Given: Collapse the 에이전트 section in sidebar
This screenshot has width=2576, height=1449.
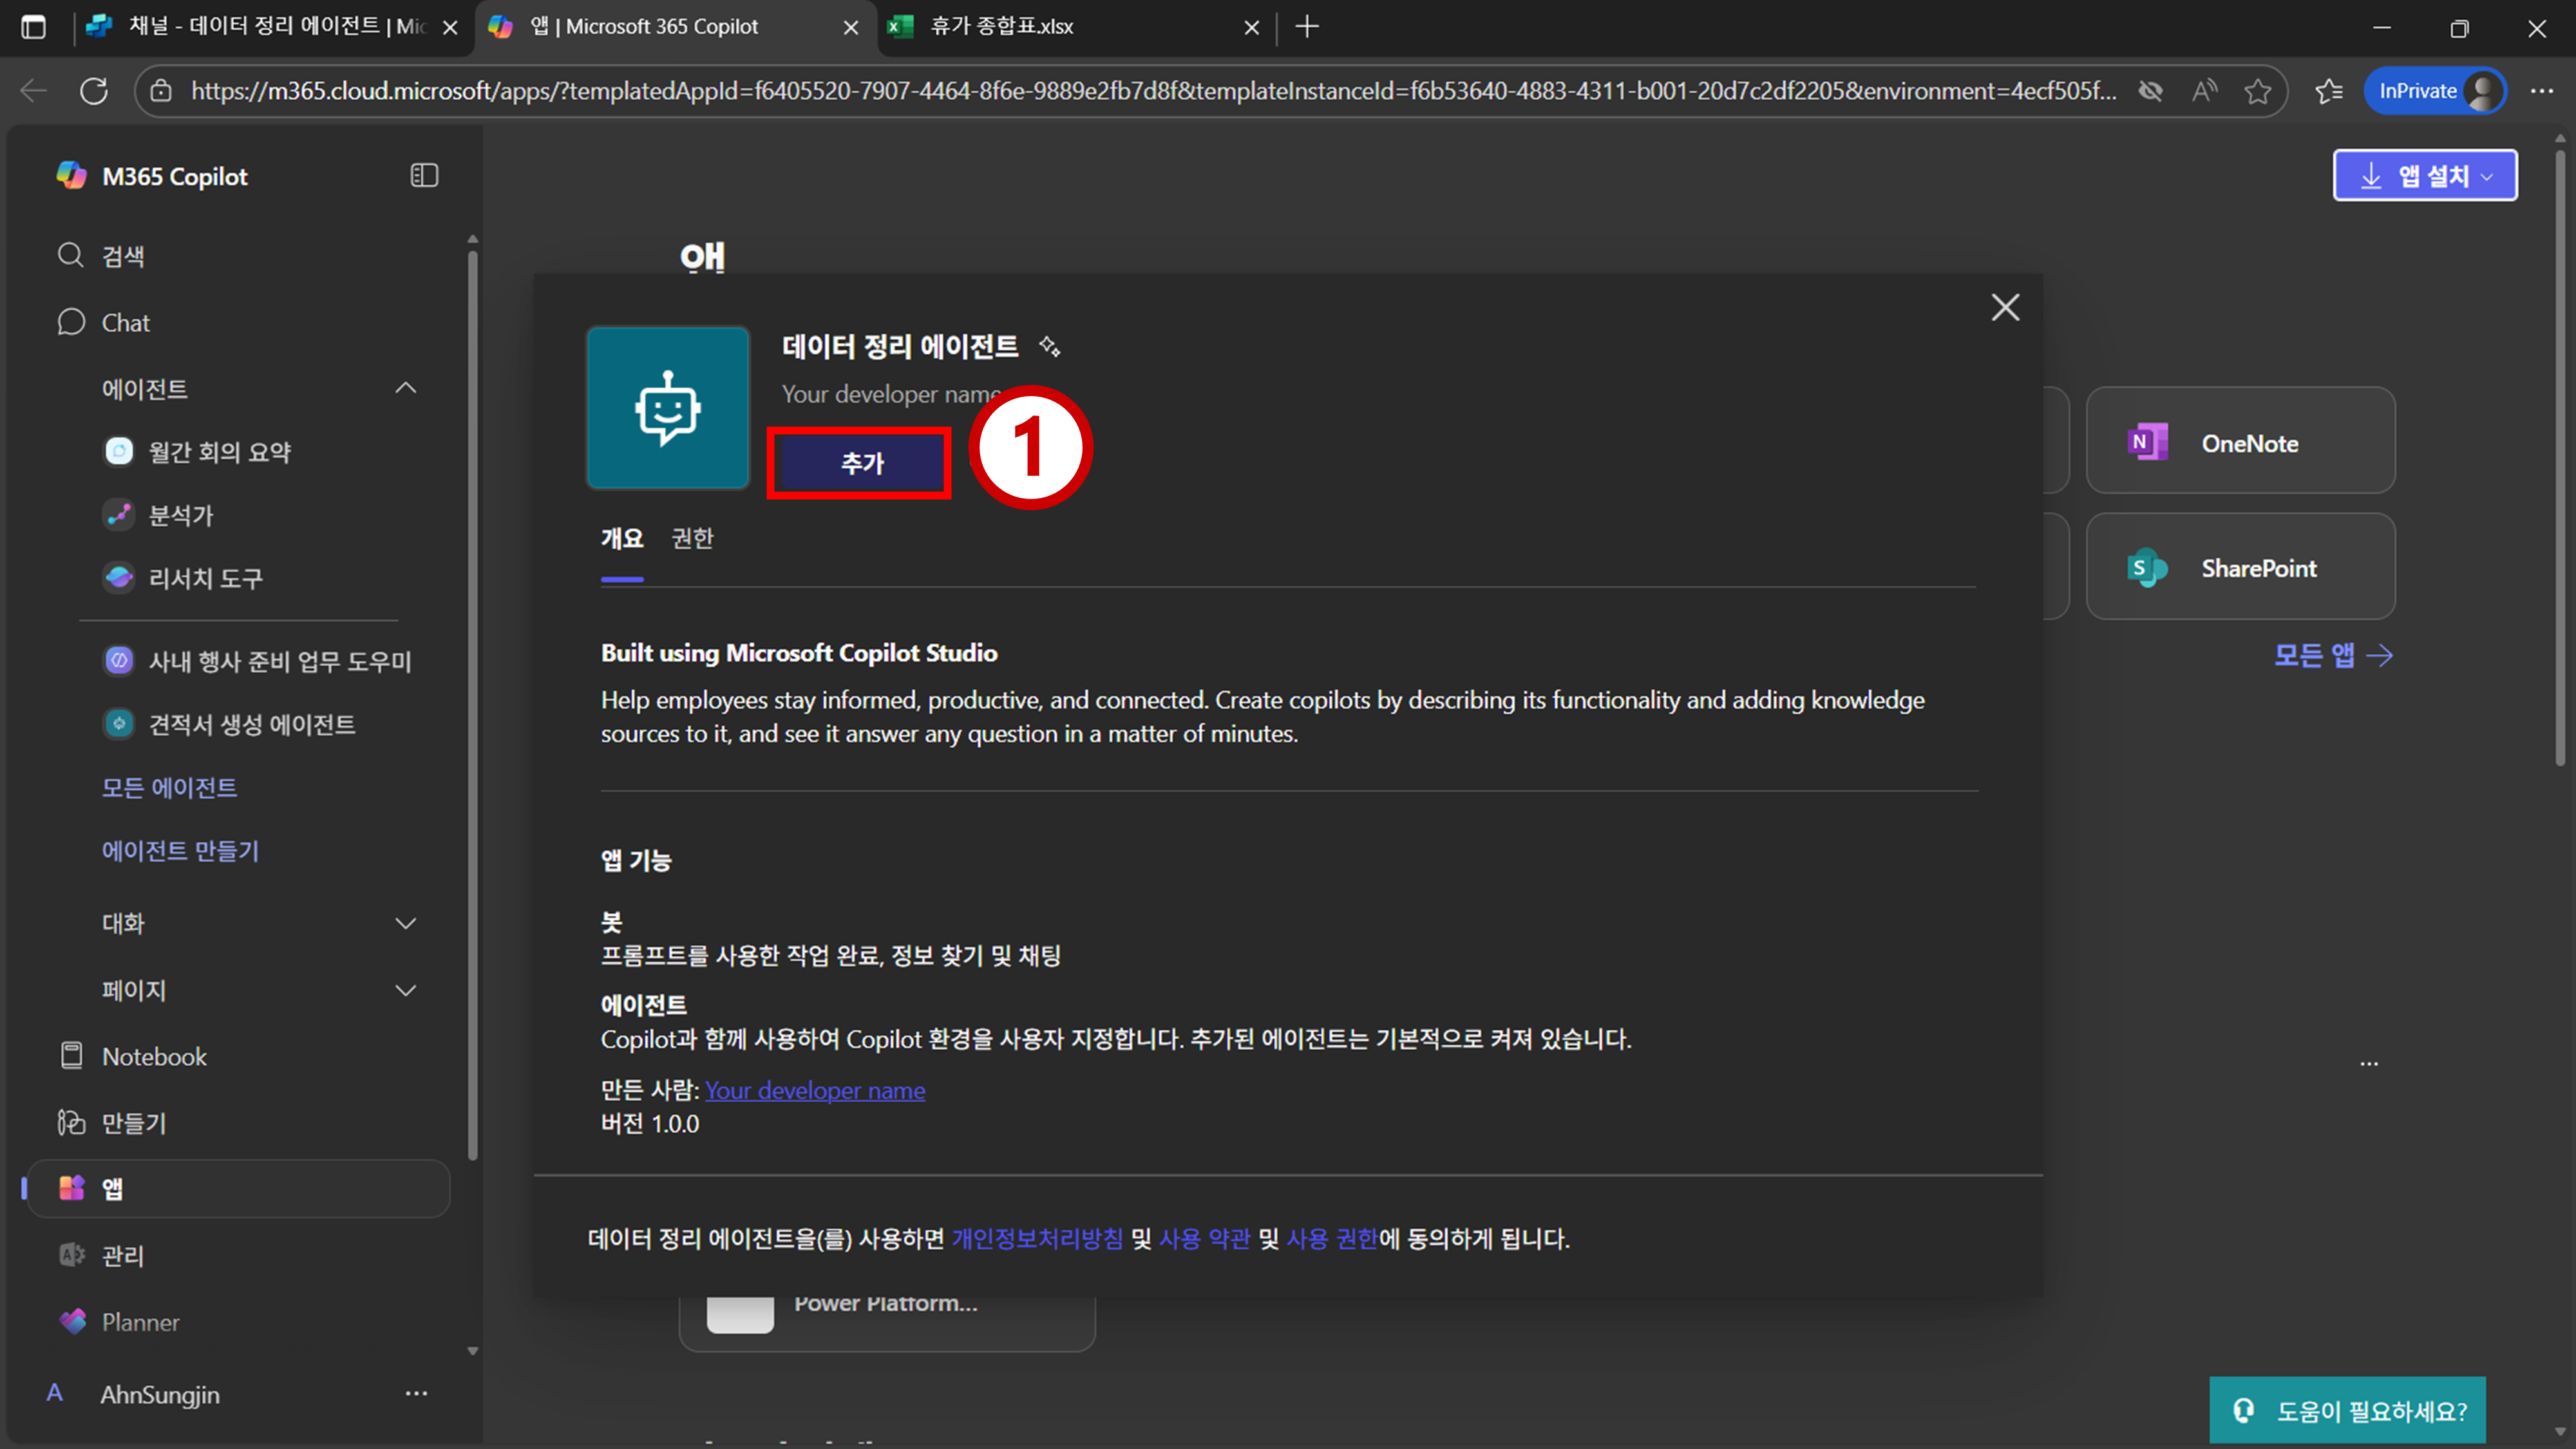Looking at the screenshot, I should point(405,388).
